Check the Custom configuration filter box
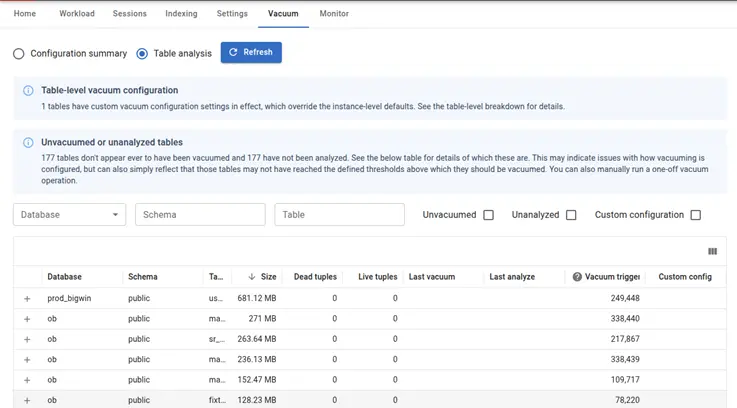The width and height of the screenshot is (737, 408). pyautogui.click(x=695, y=215)
